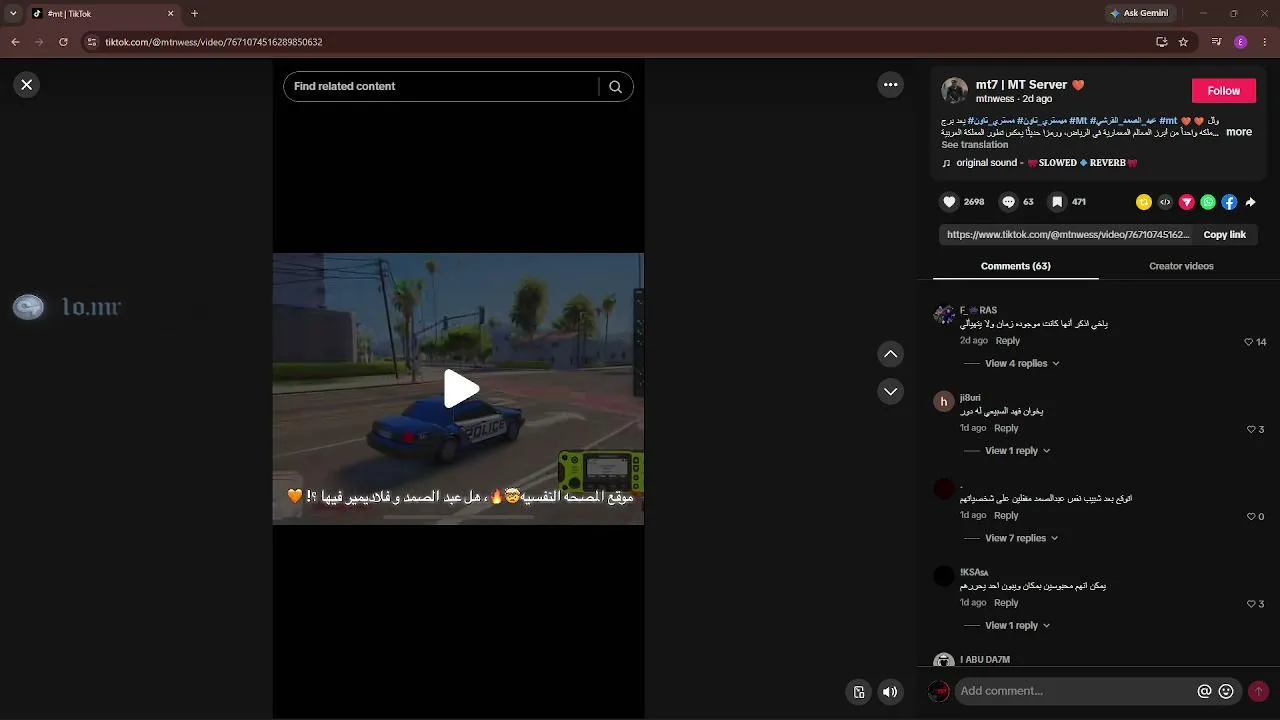The width and height of the screenshot is (1280, 720).
Task: Open the mt7 creator avatar
Action: tap(954, 91)
